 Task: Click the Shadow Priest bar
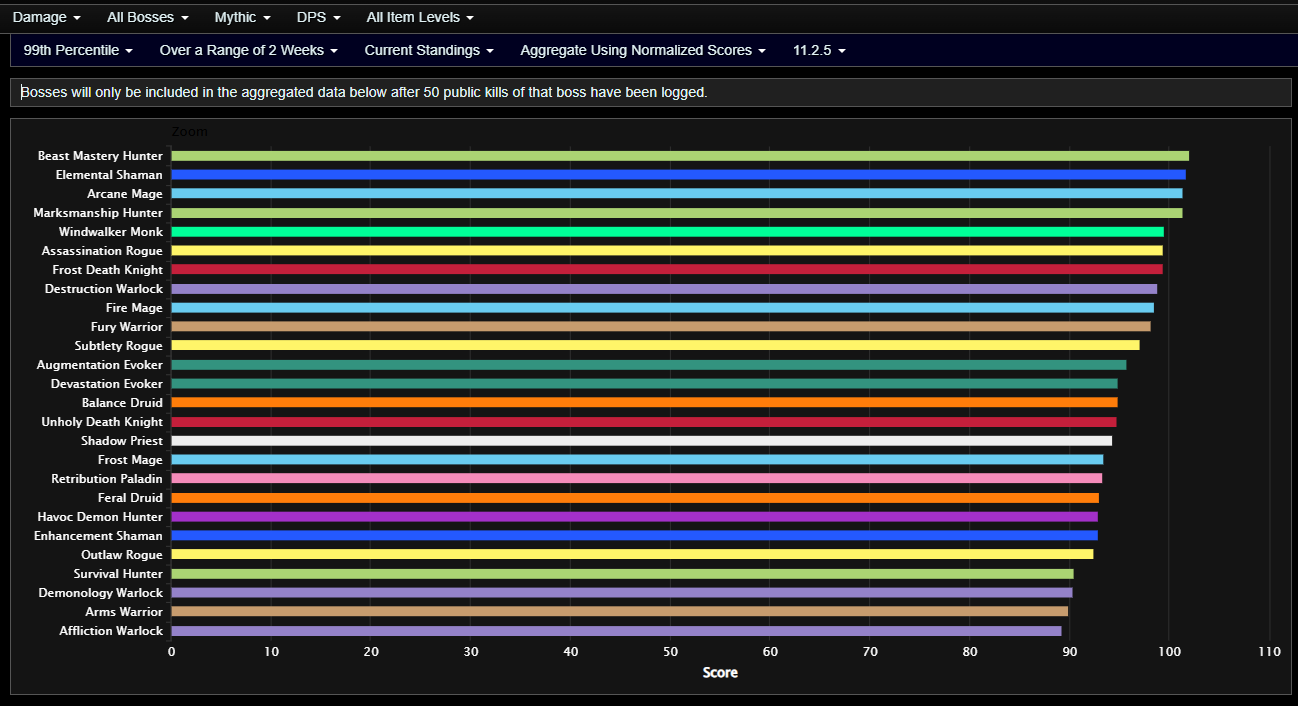click(642, 441)
